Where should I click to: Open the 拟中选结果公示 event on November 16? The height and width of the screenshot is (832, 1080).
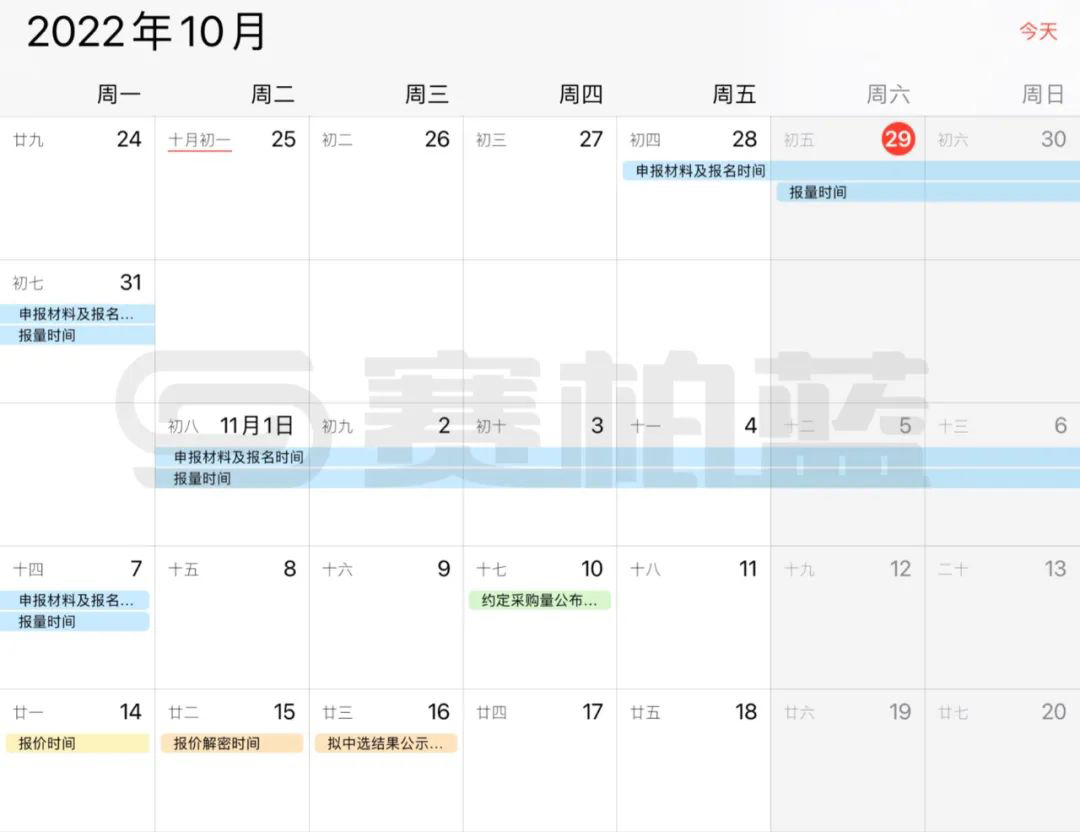[x=386, y=743]
